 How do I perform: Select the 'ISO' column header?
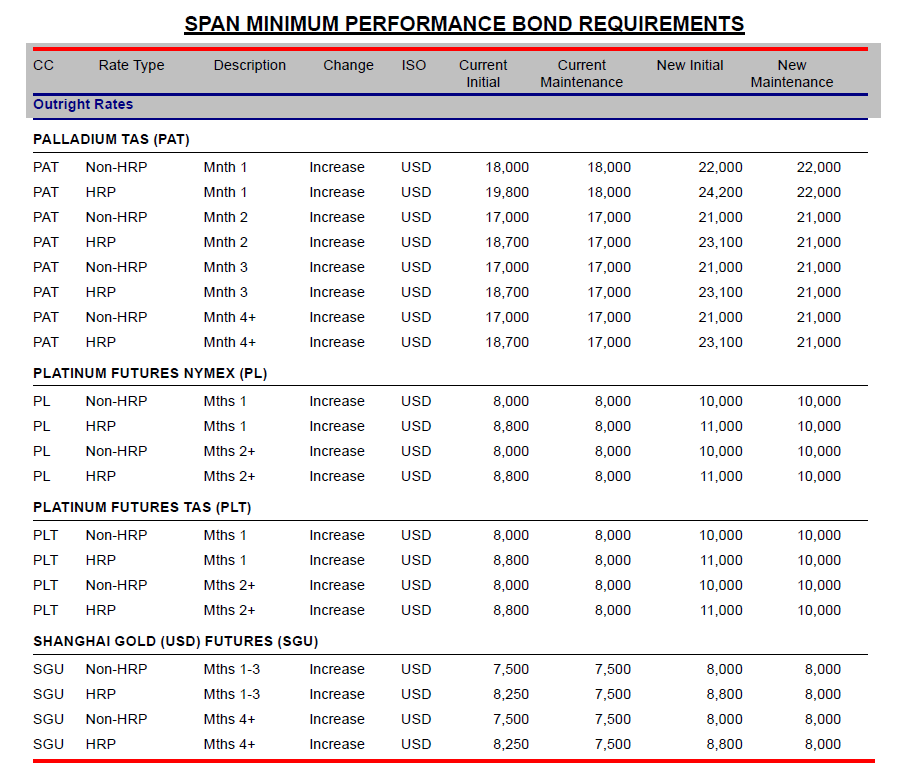click(414, 66)
